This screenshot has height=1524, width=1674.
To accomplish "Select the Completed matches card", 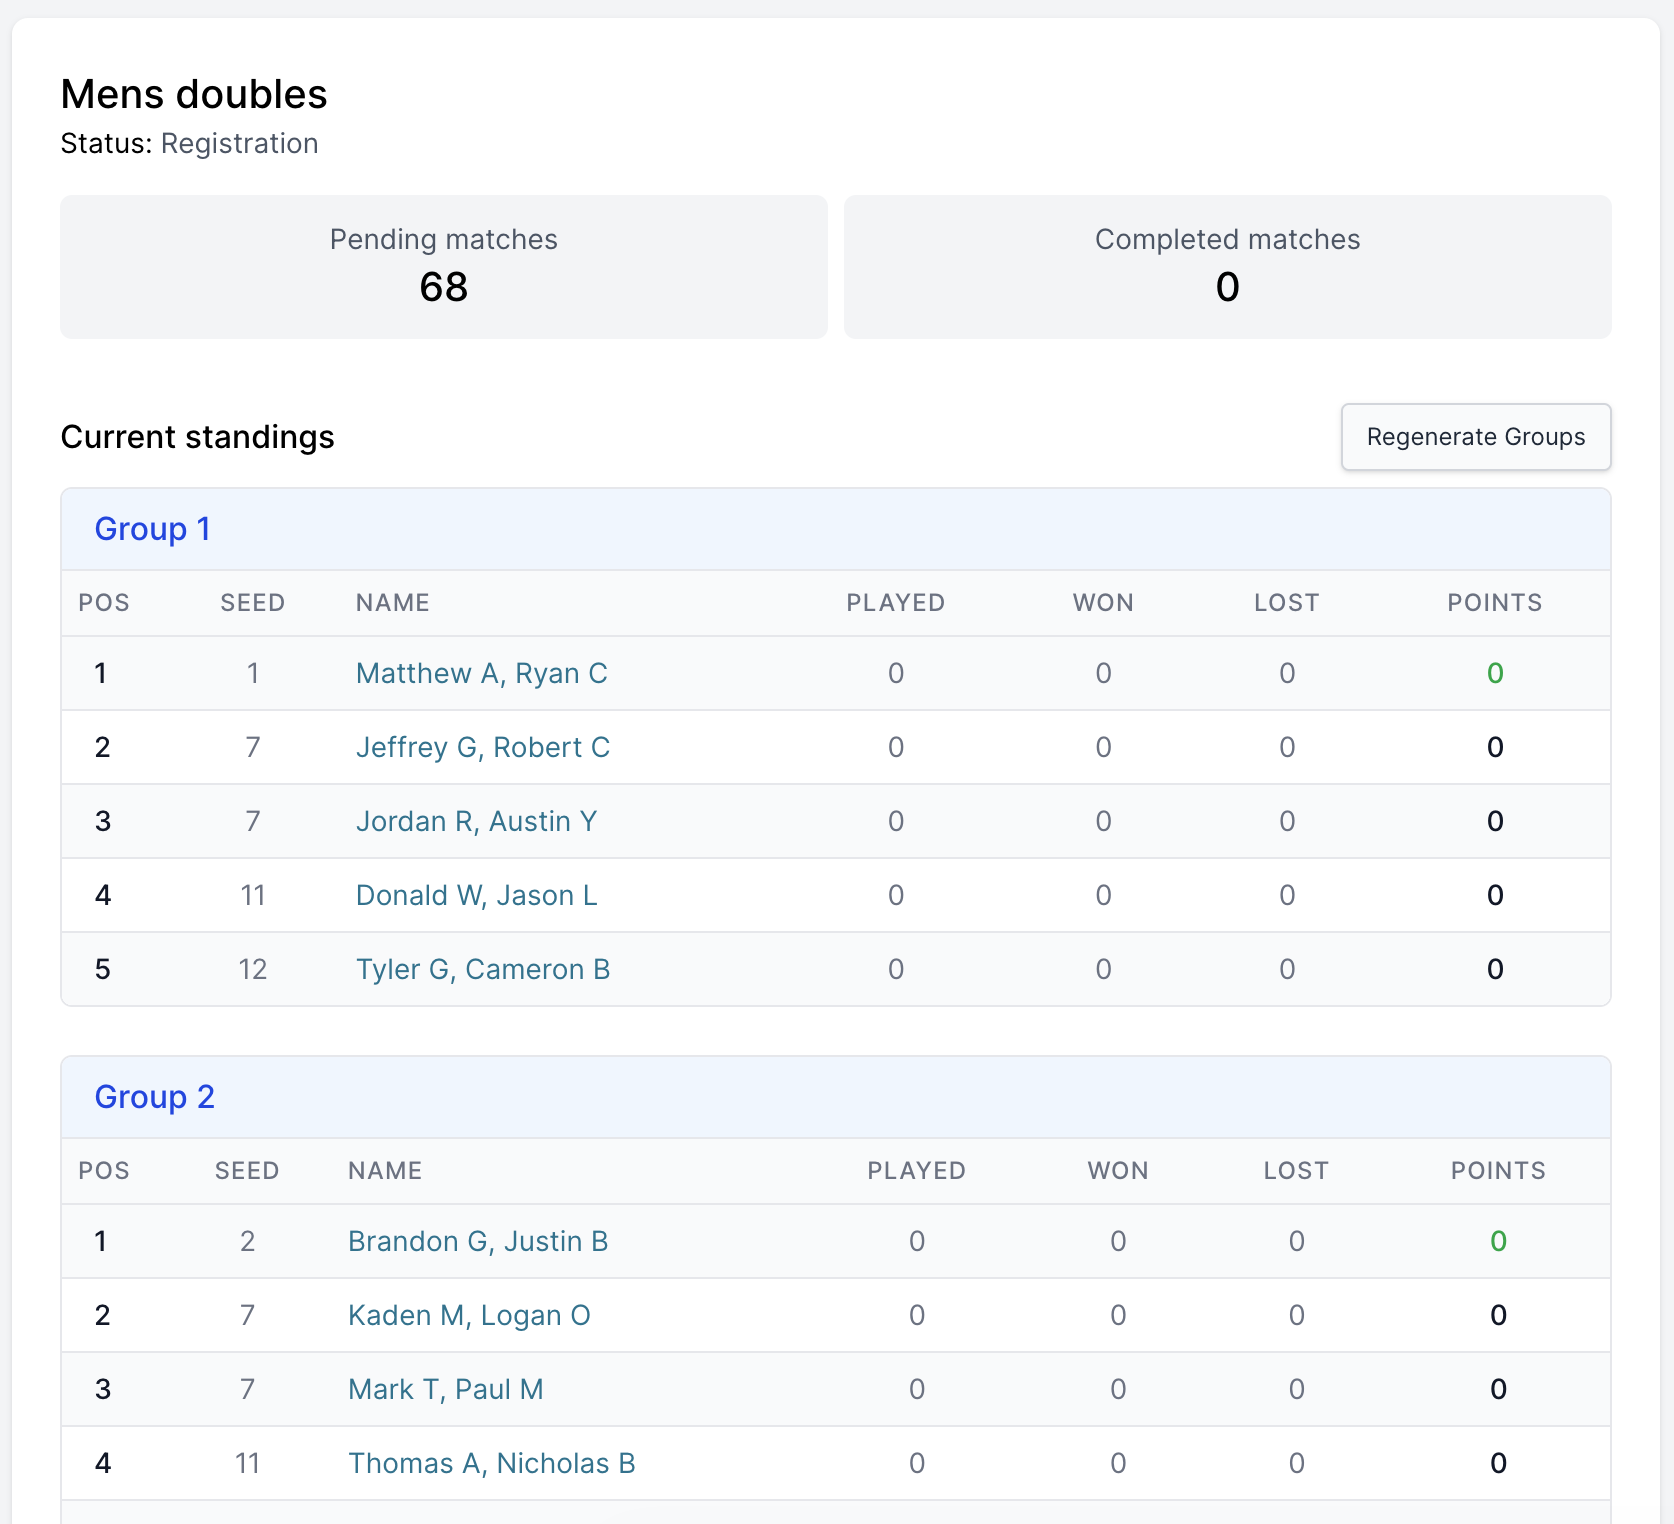I will pyautogui.click(x=1227, y=267).
